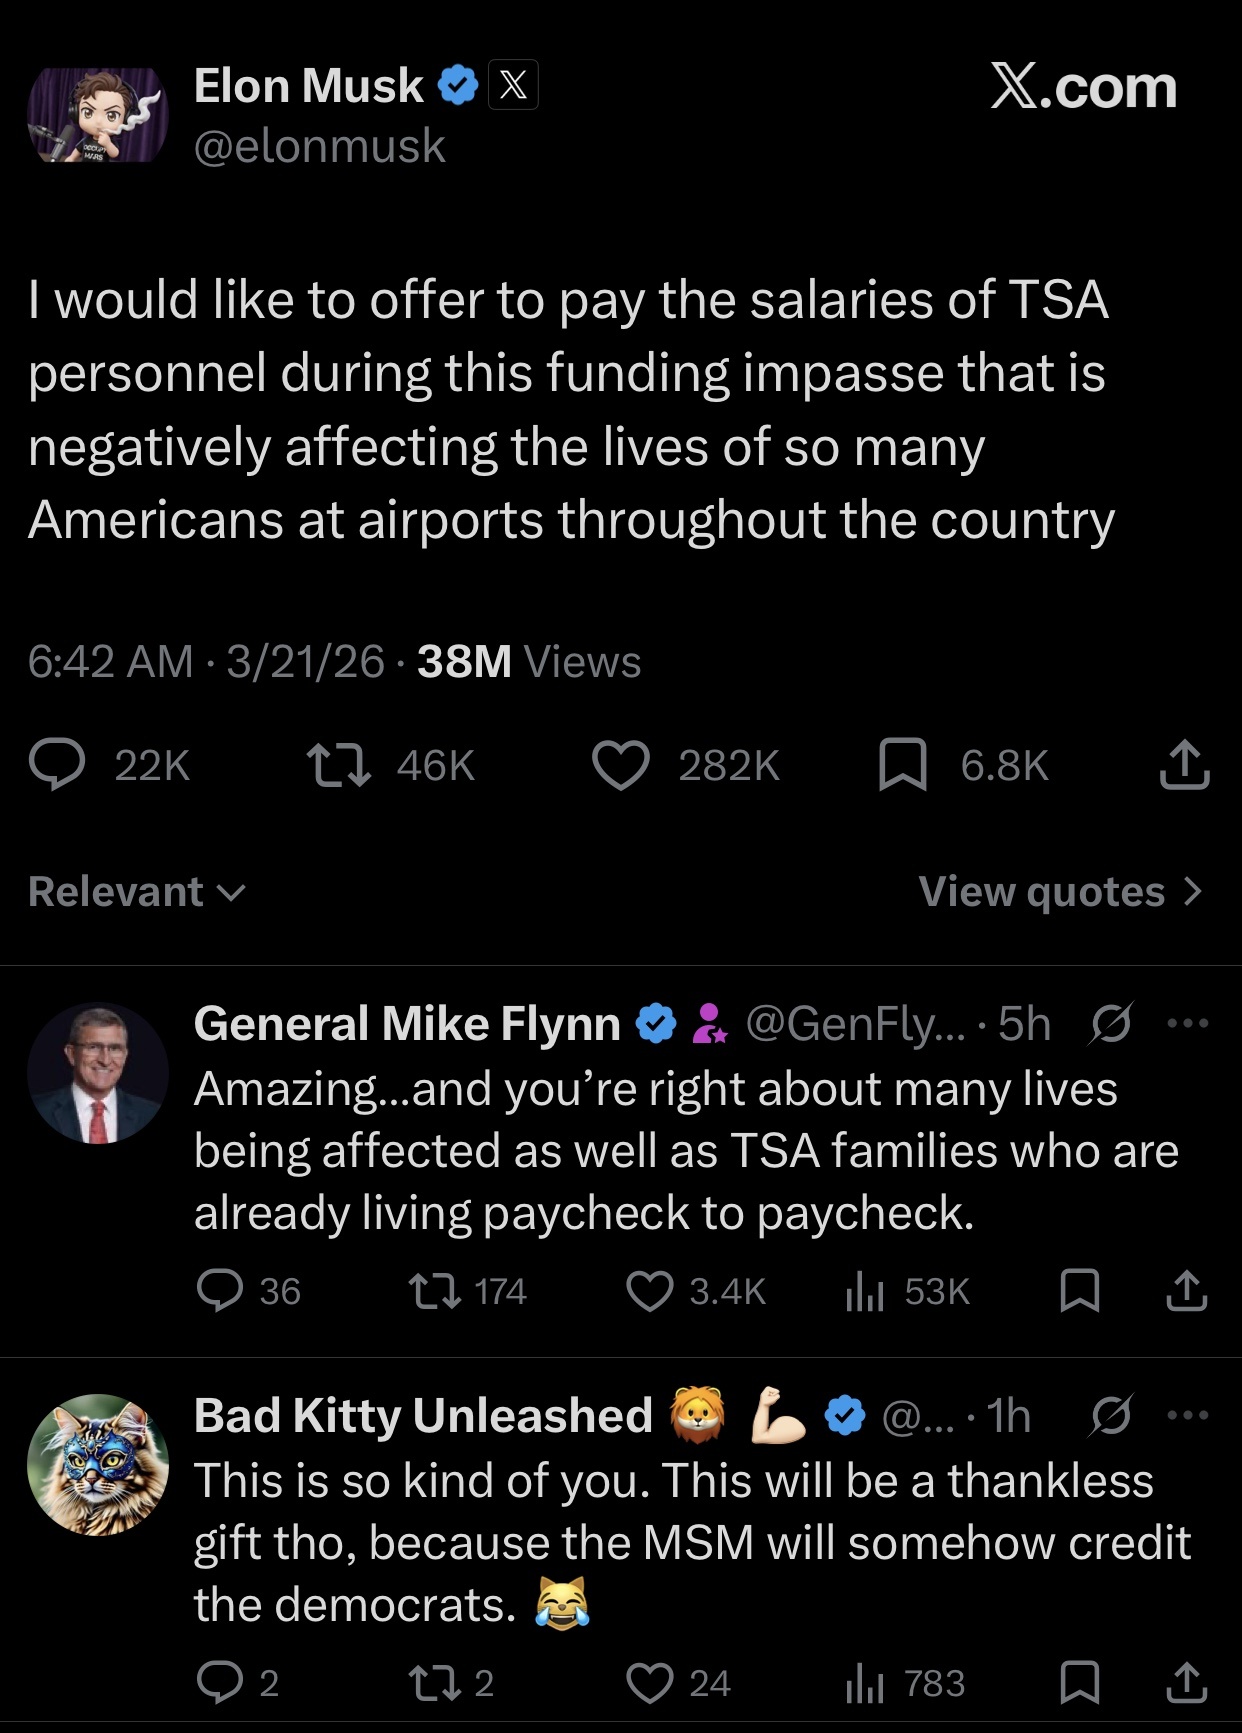Image resolution: width=1242 pixels, height=1733 pixels.
Task: Like Elon Musk's main post
Action: click(621, 766)
